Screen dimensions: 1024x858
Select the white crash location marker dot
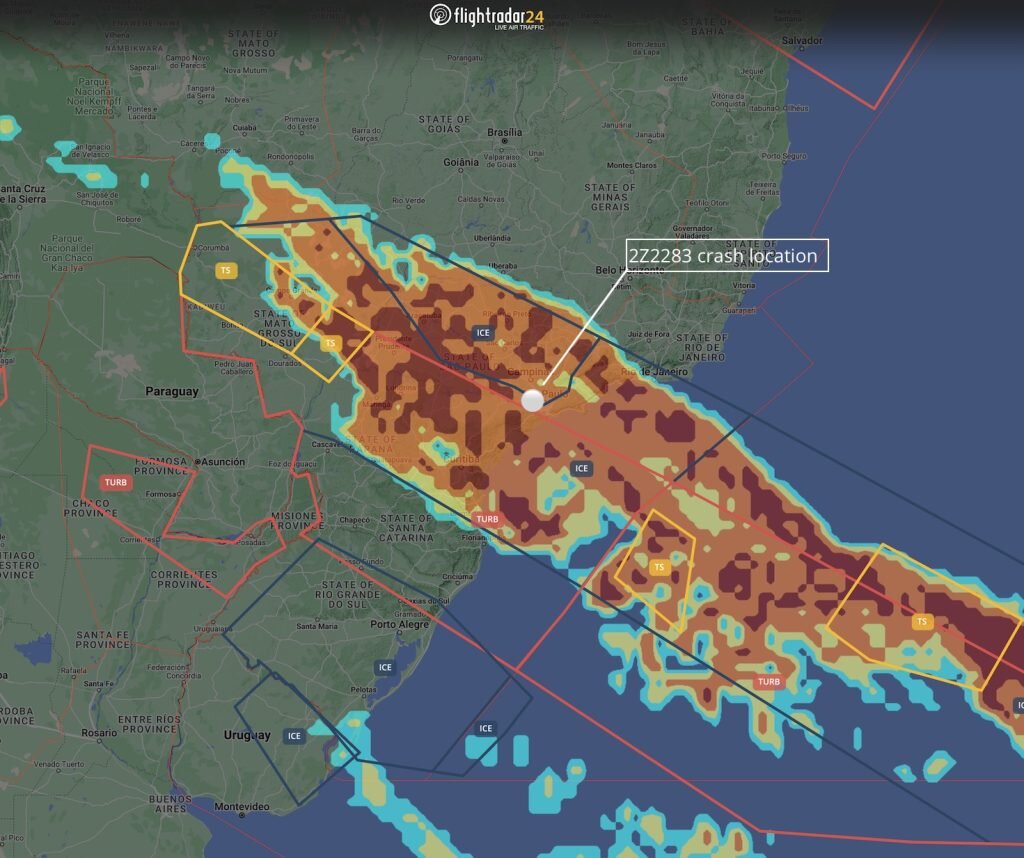click(533, 400)
